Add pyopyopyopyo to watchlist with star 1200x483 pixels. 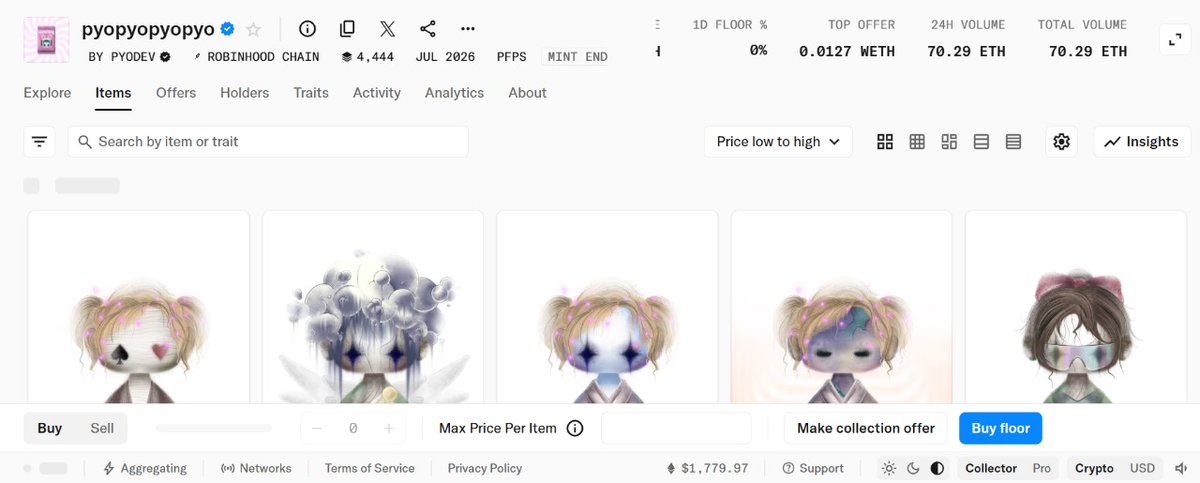pyautogui.click(x=253, y=29)
